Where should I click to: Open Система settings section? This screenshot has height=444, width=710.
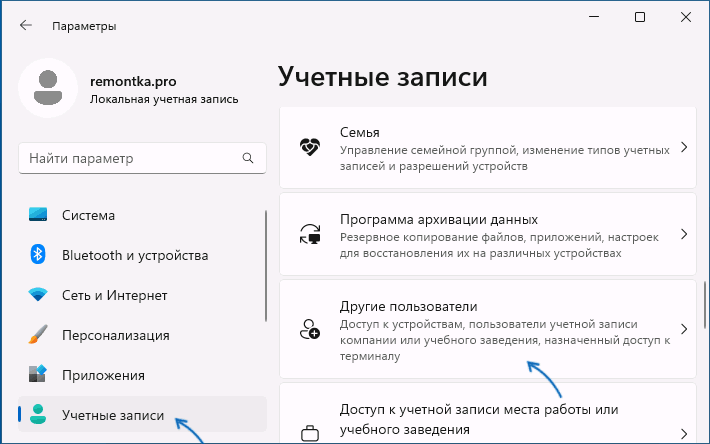(142, 215)
